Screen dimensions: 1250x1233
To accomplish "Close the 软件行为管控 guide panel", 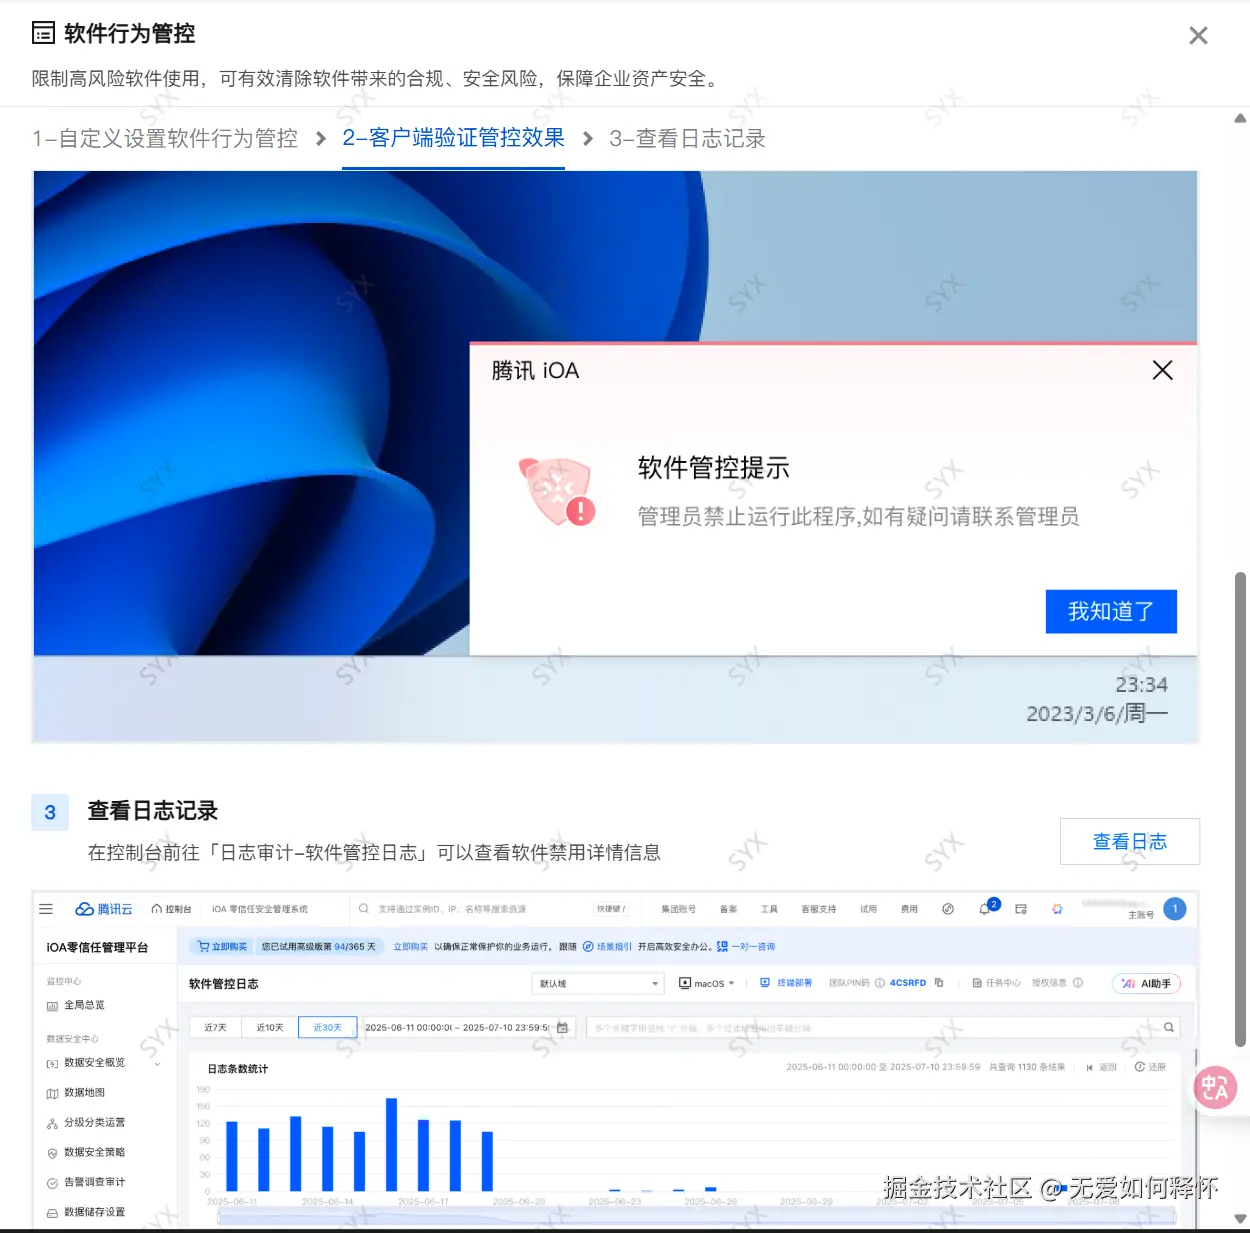I will tap(1198, 36).
